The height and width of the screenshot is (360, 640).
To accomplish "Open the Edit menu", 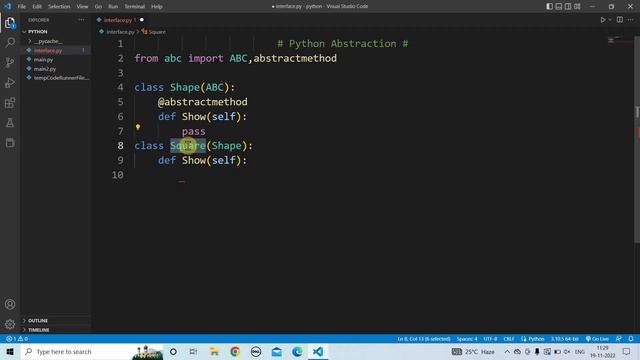I will pos(37,6).
